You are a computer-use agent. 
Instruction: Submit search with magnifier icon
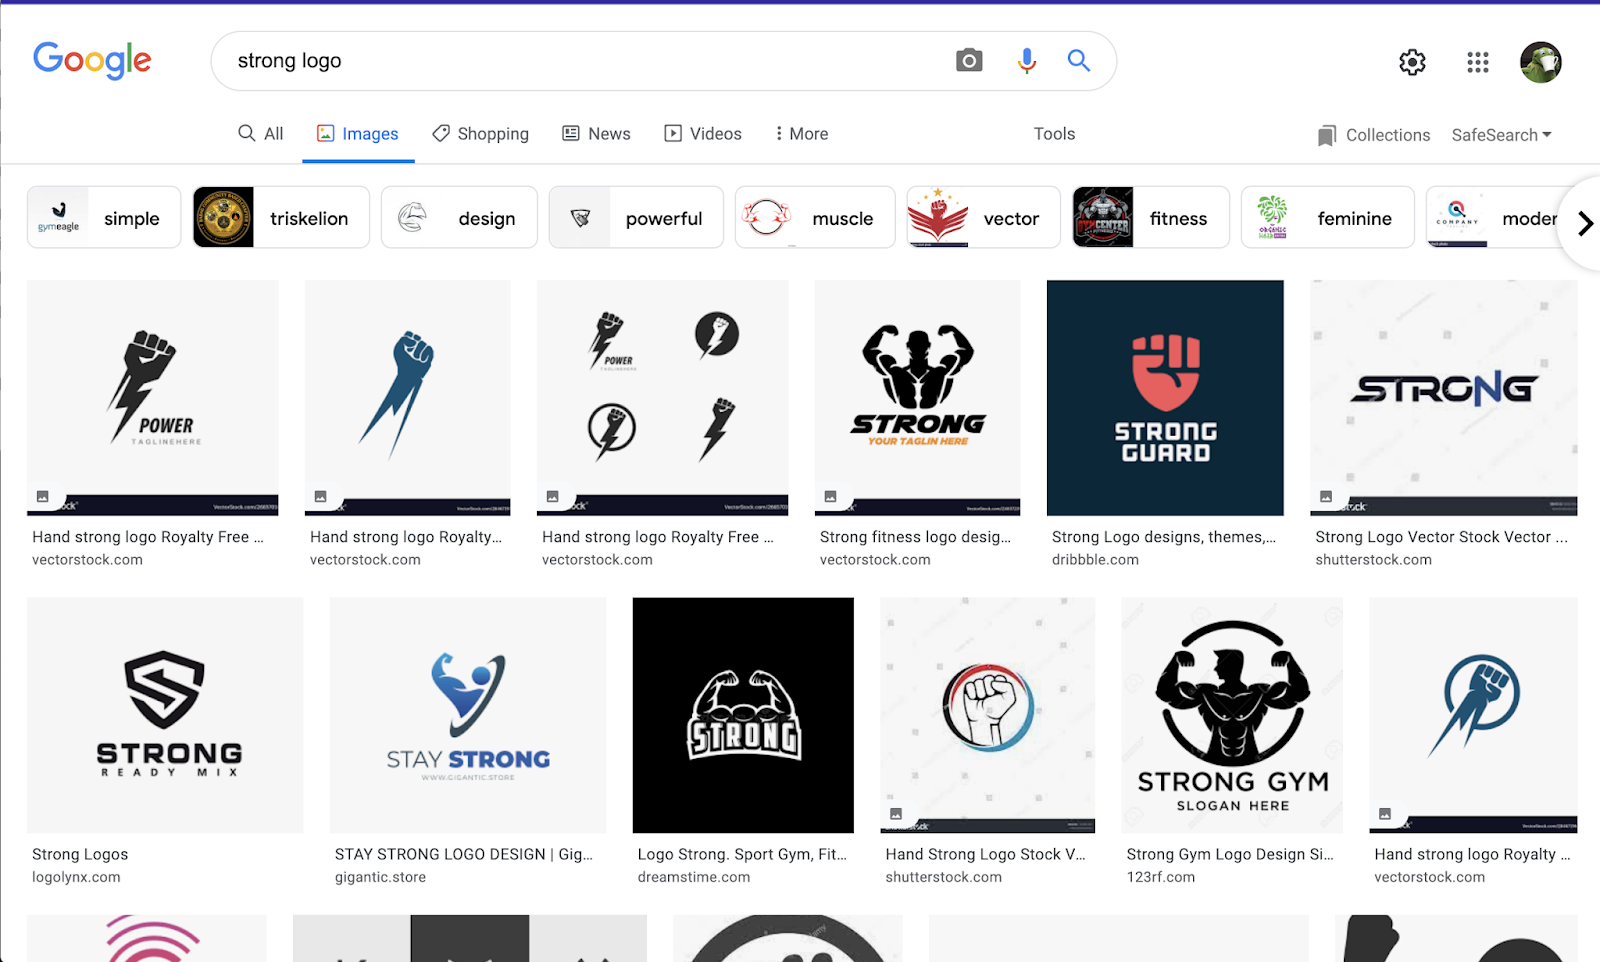(x=1078, y=60)
